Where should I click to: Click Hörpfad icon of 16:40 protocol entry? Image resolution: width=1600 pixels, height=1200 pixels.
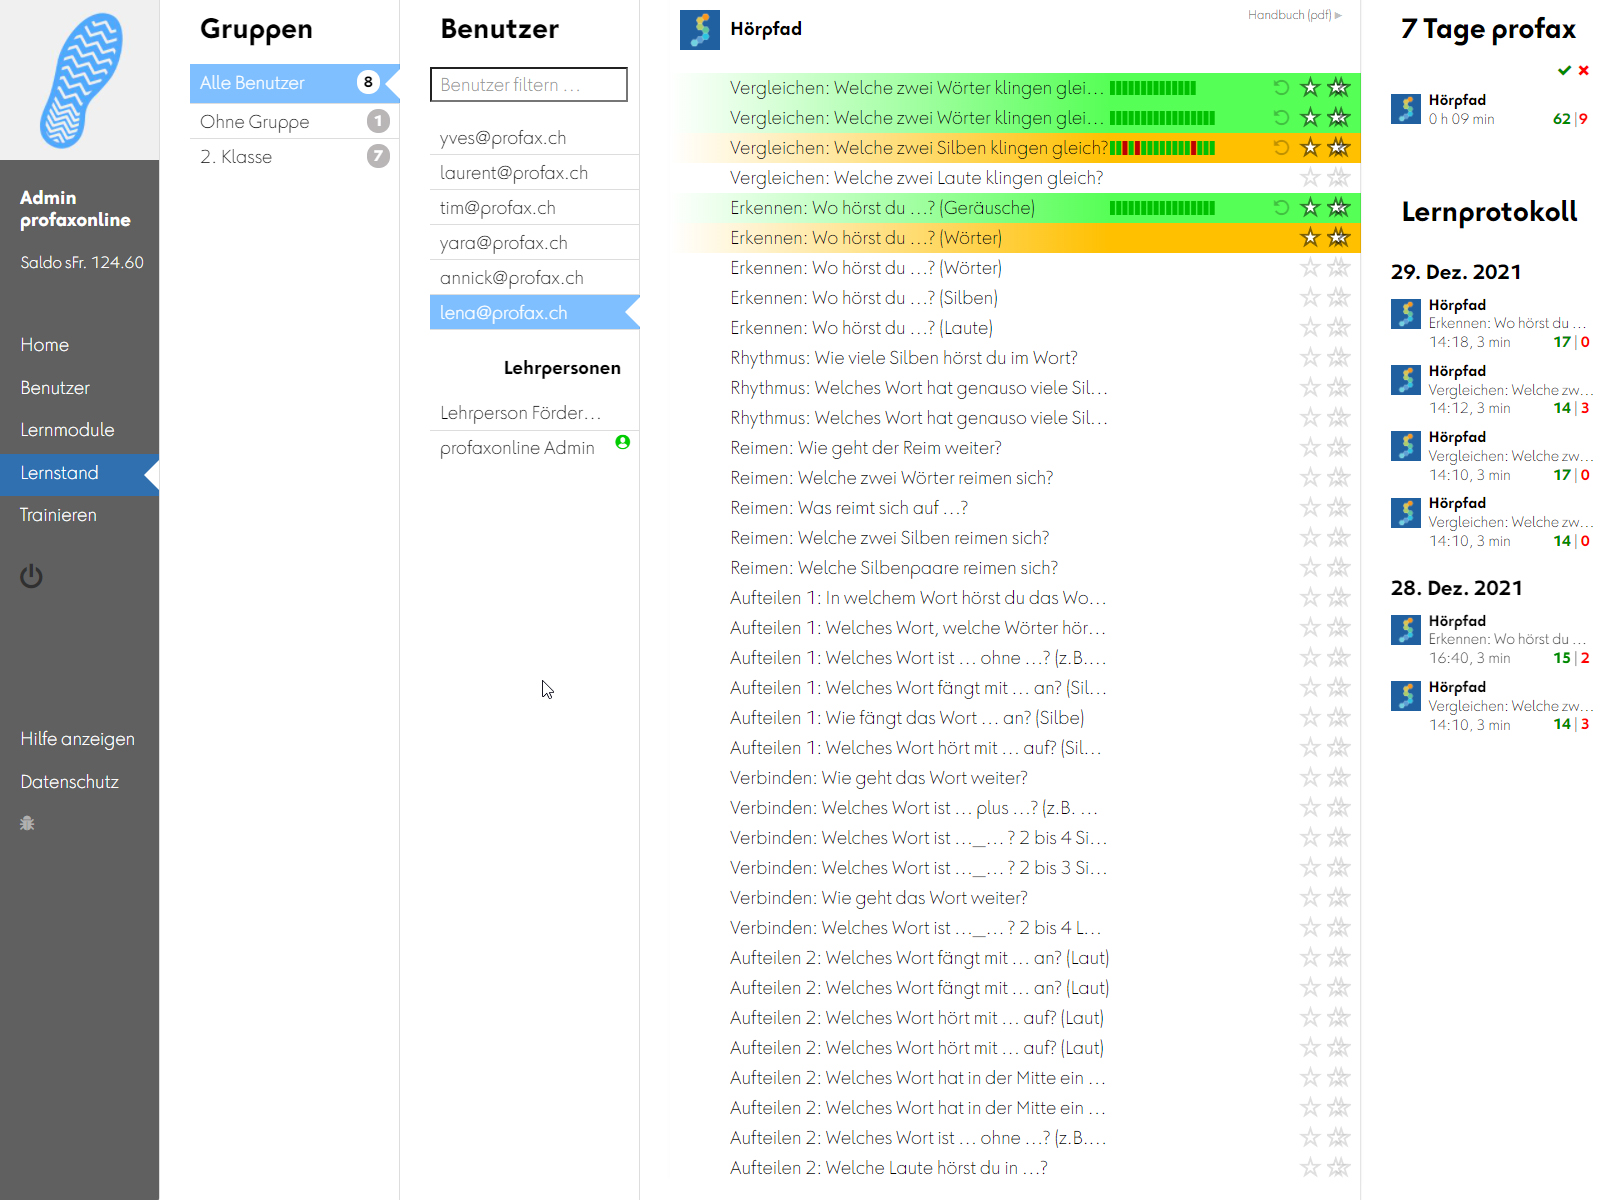[1406, 630]
